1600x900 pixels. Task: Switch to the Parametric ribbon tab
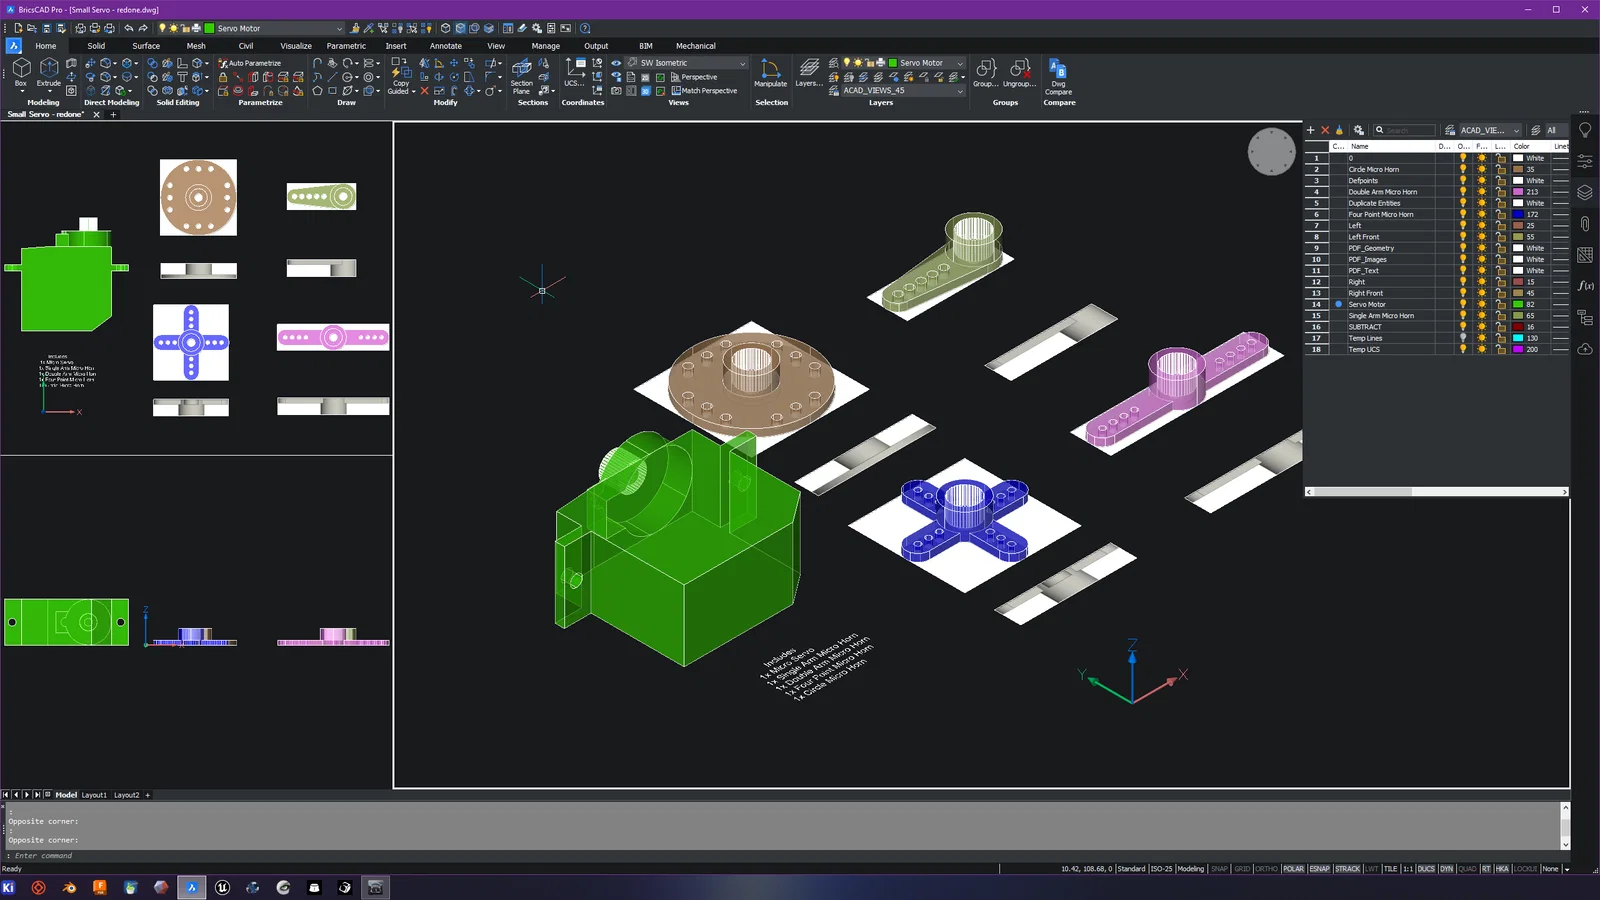tap(346, 46)
